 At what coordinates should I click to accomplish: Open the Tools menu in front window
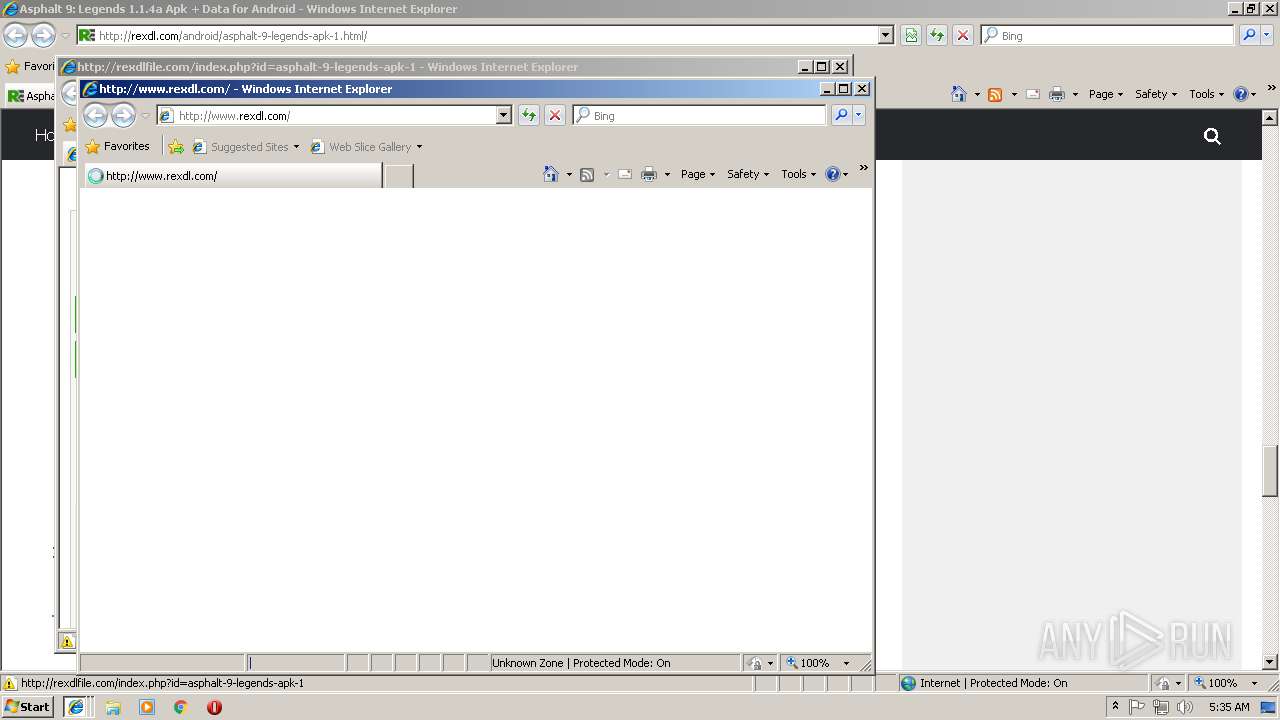[x=798, y=174]
